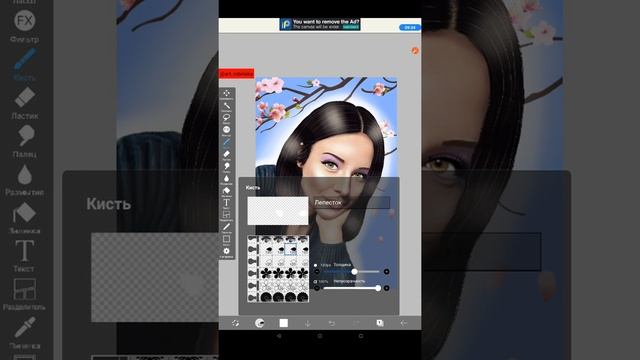The height and width of the screenshot is (360, 640).
Task: Tap the Android recent apps button
Action: pyautogui.click(x=361, y=336)
